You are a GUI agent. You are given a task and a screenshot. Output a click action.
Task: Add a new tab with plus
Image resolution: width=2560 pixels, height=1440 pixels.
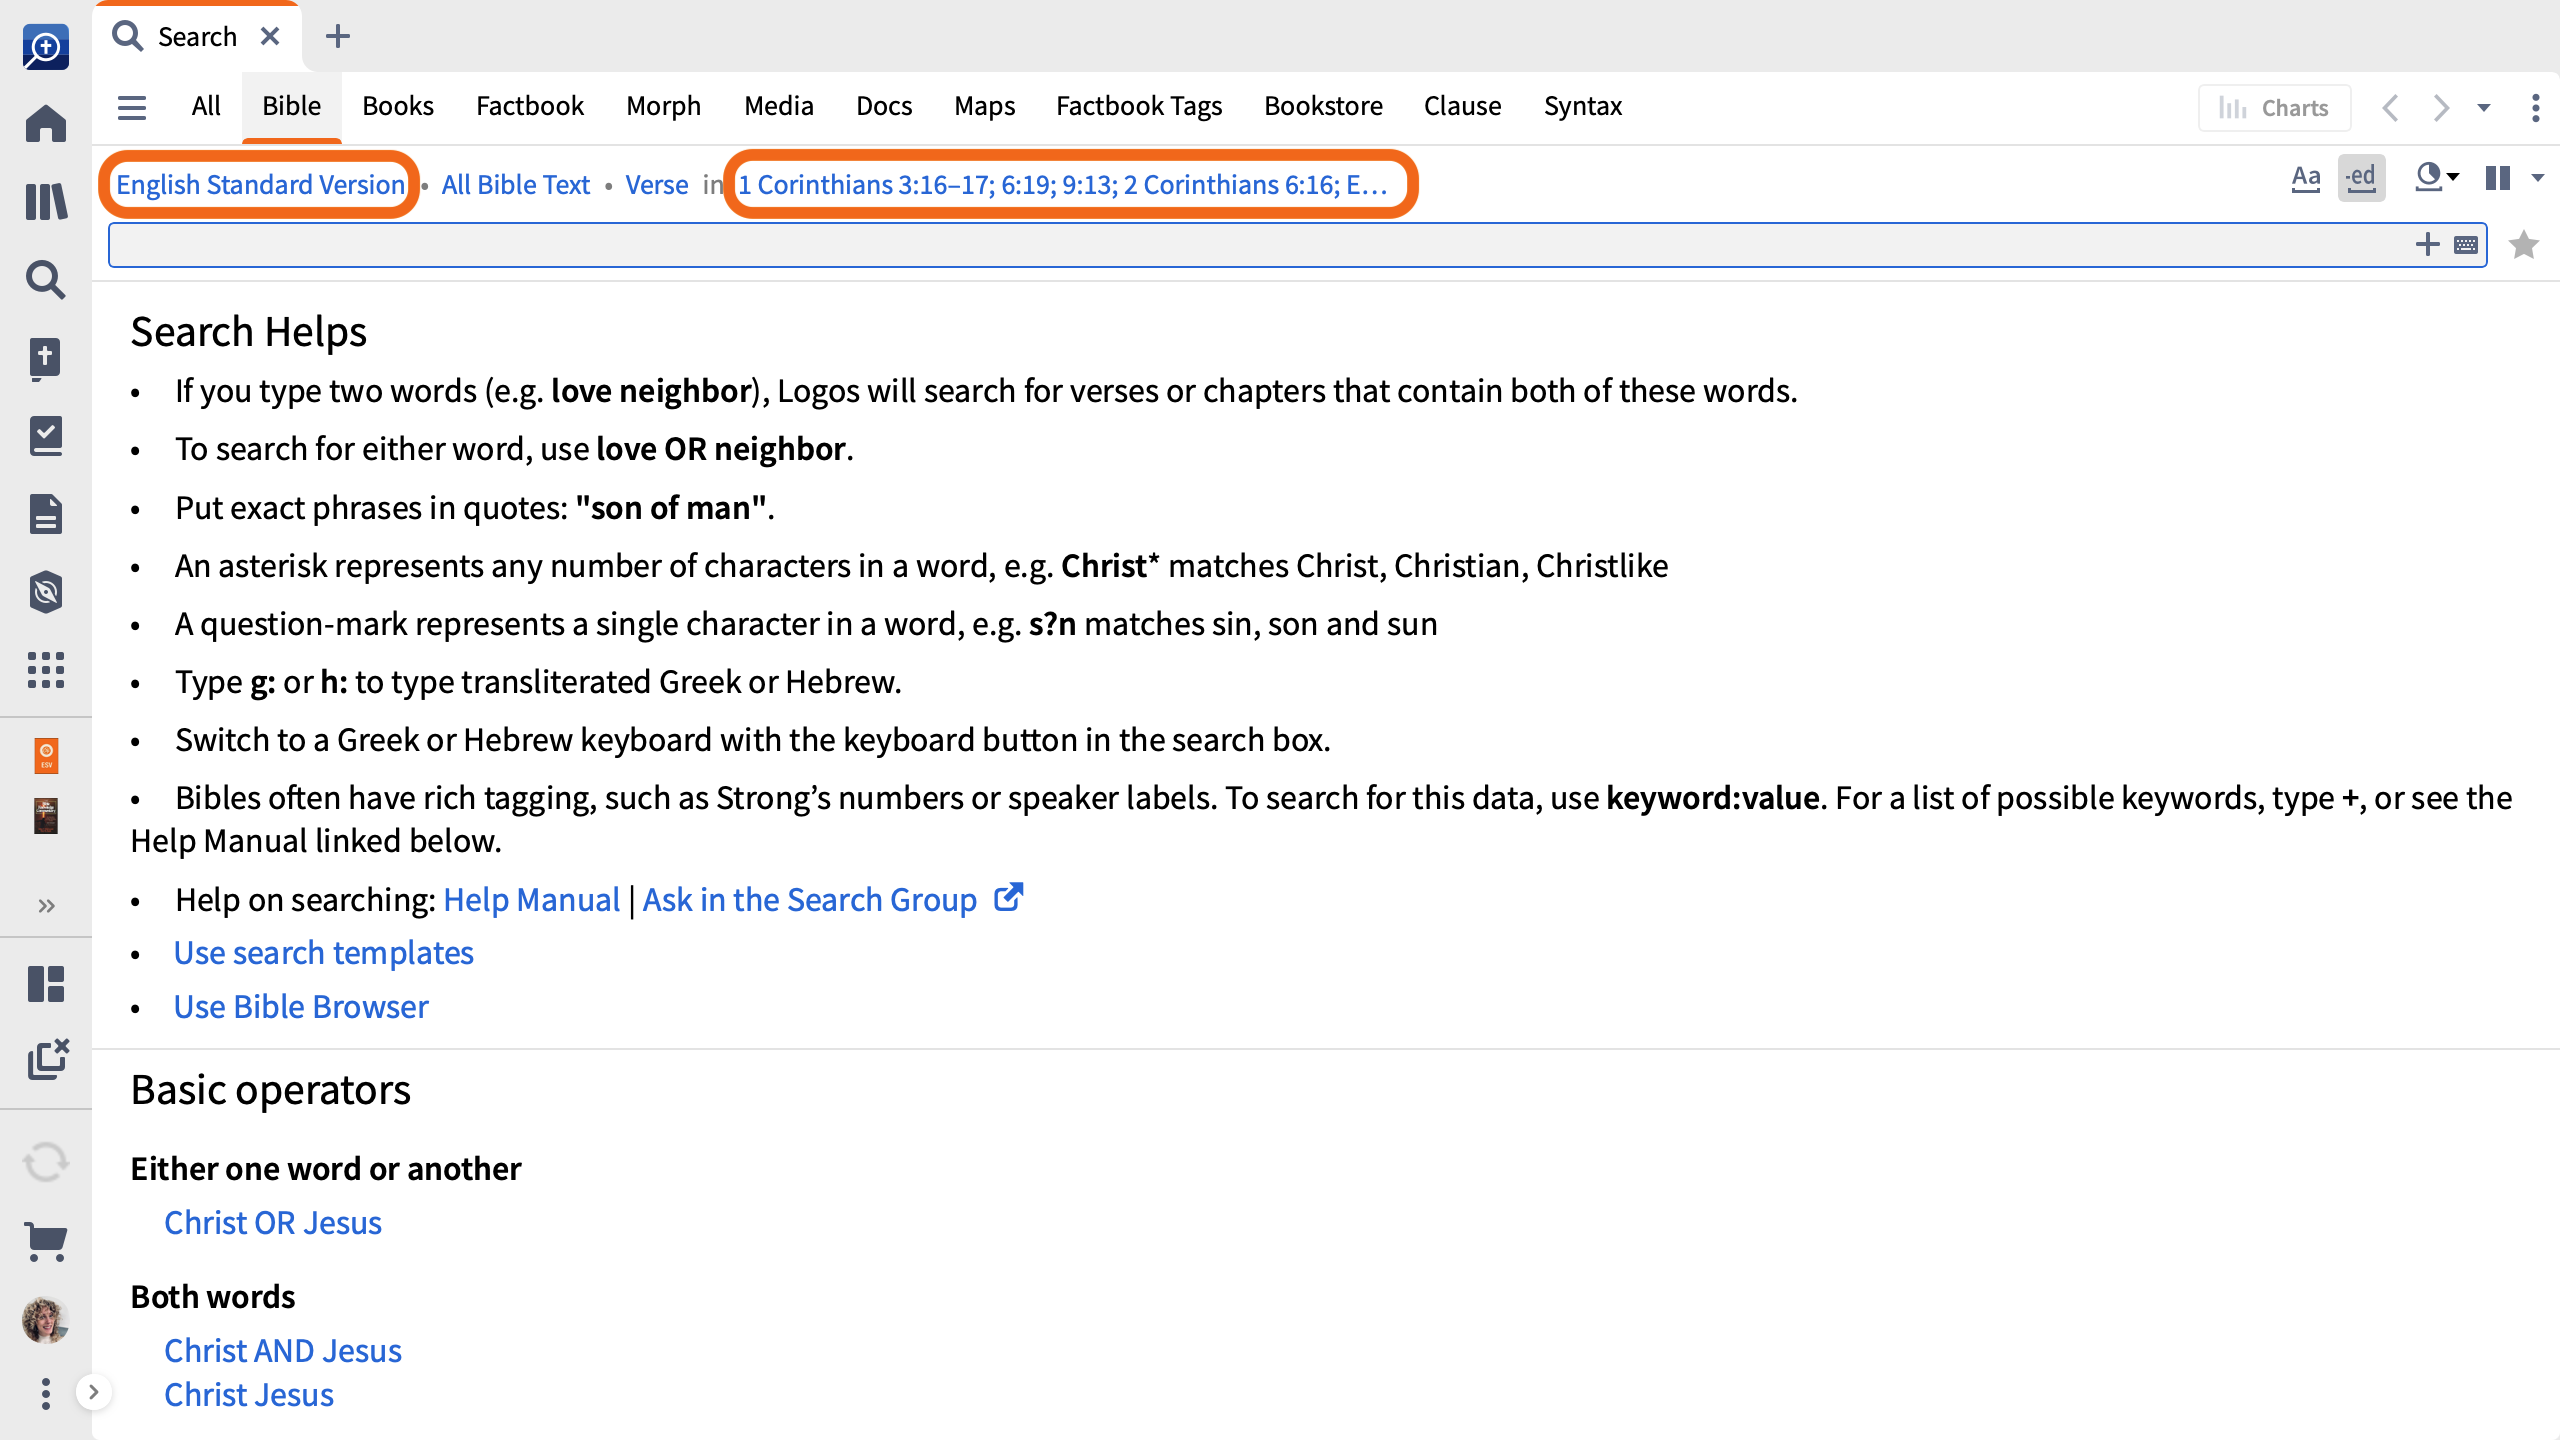coord(338,36)
